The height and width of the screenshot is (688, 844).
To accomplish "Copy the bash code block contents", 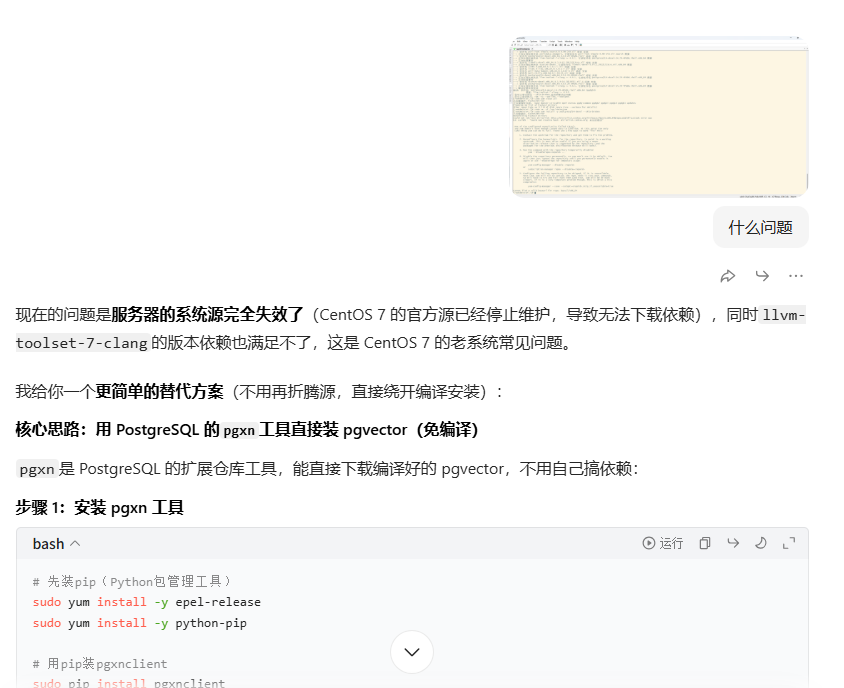I will tap(705, 543).
